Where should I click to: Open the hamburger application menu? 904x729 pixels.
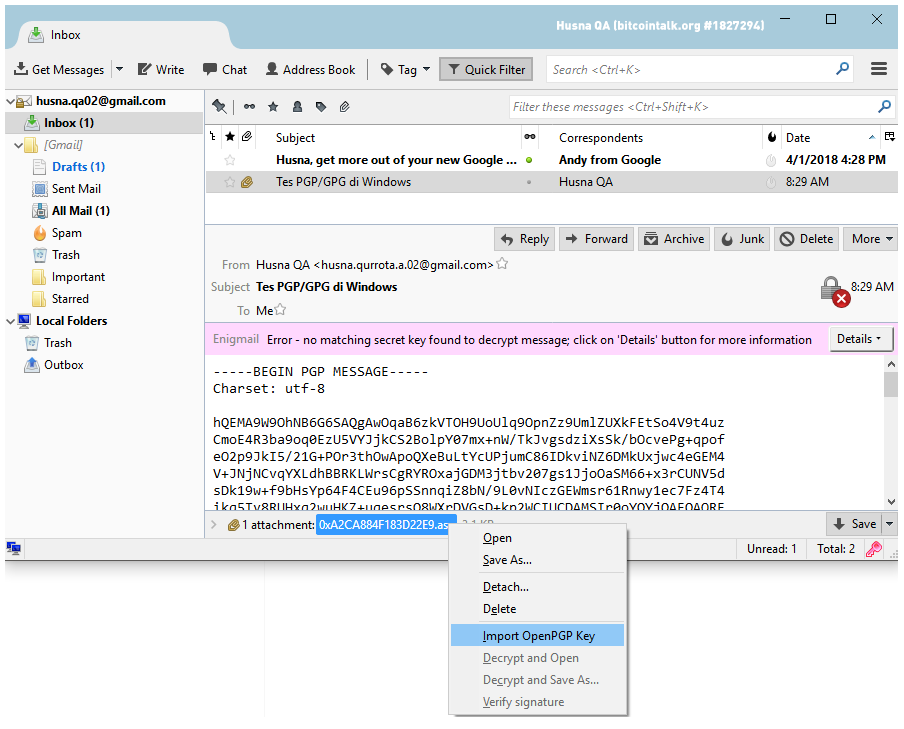click(x=879, y=69)
